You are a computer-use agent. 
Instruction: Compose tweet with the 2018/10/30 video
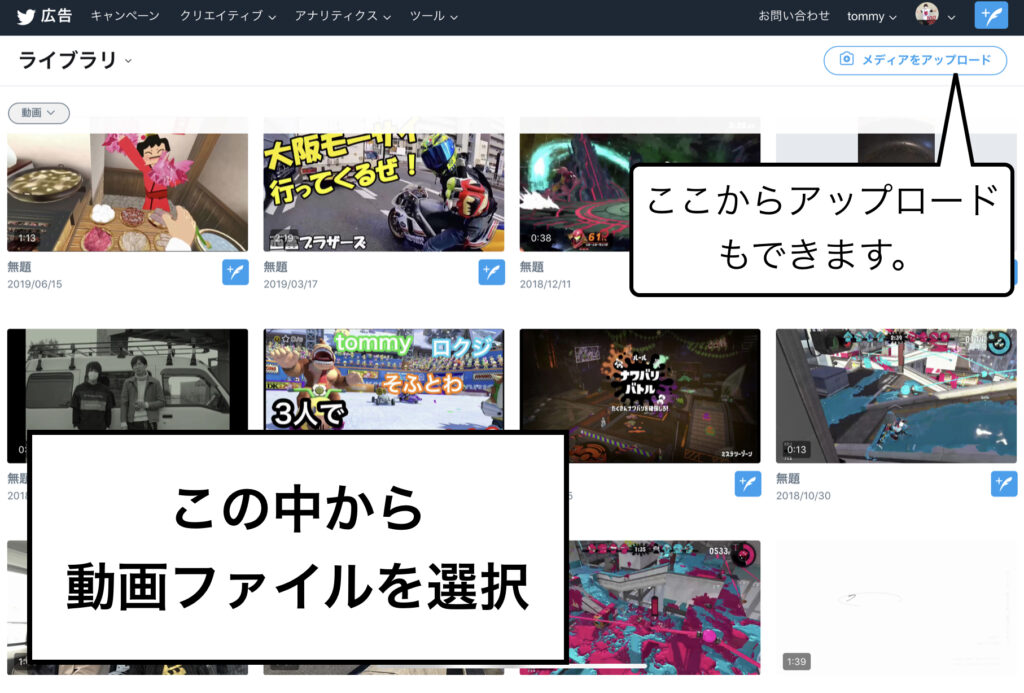pyautogui.click(x=1004, y=483)
